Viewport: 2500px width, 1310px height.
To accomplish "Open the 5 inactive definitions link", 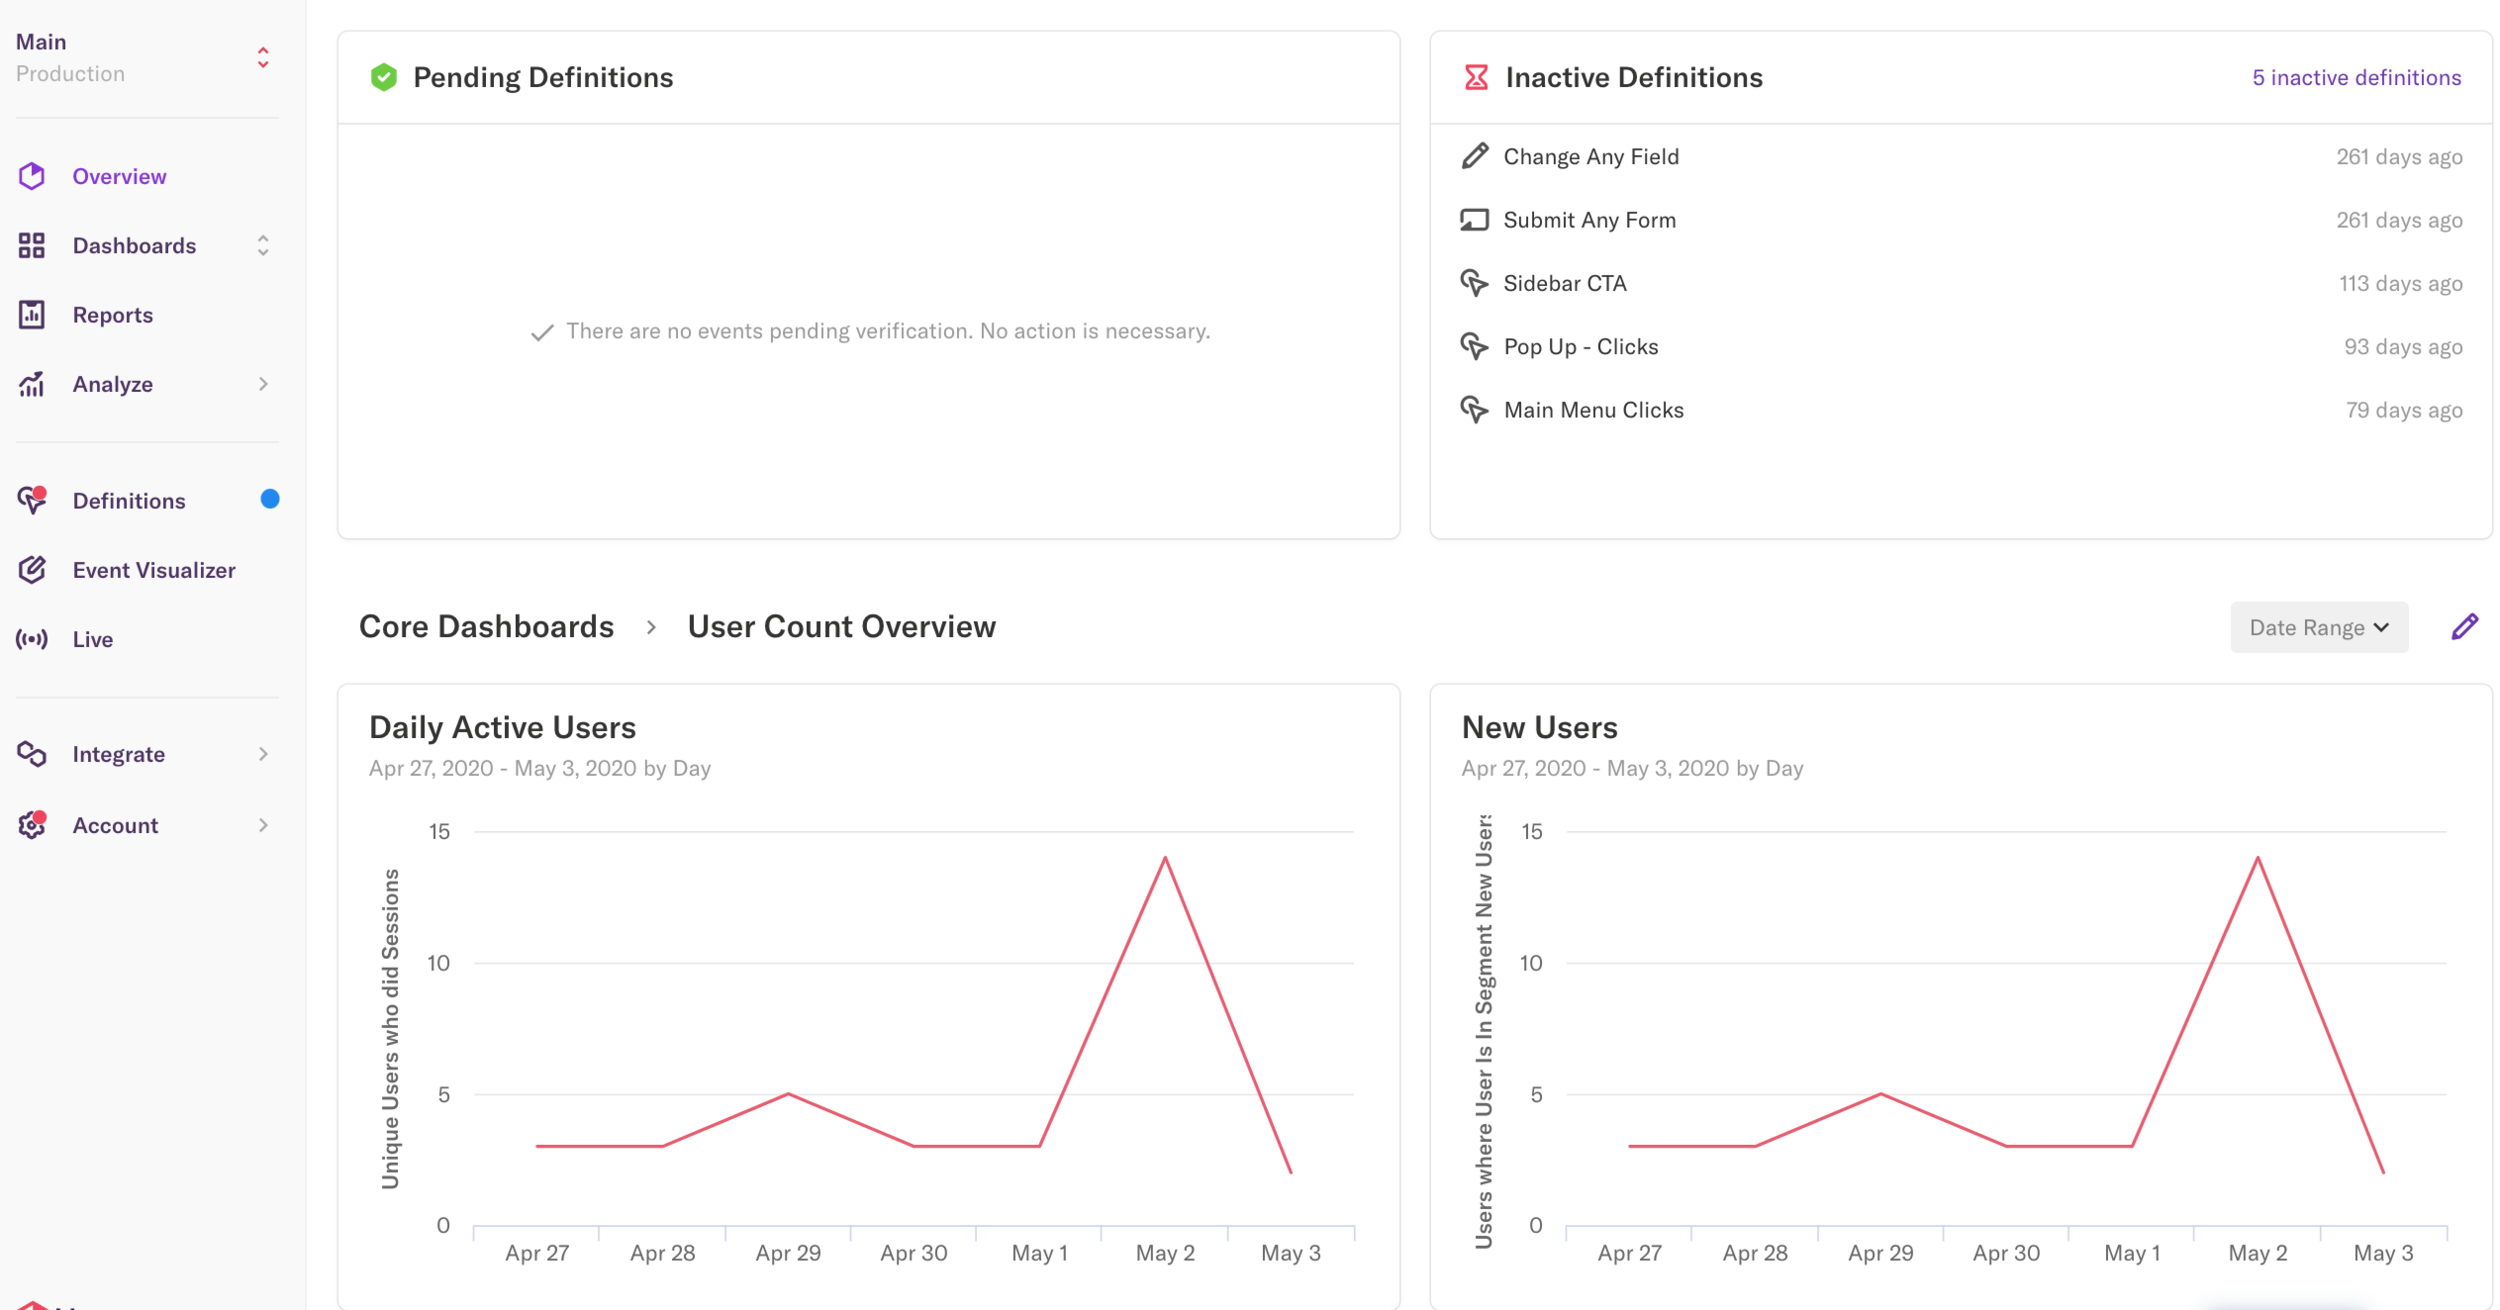I will point(2356,77).
